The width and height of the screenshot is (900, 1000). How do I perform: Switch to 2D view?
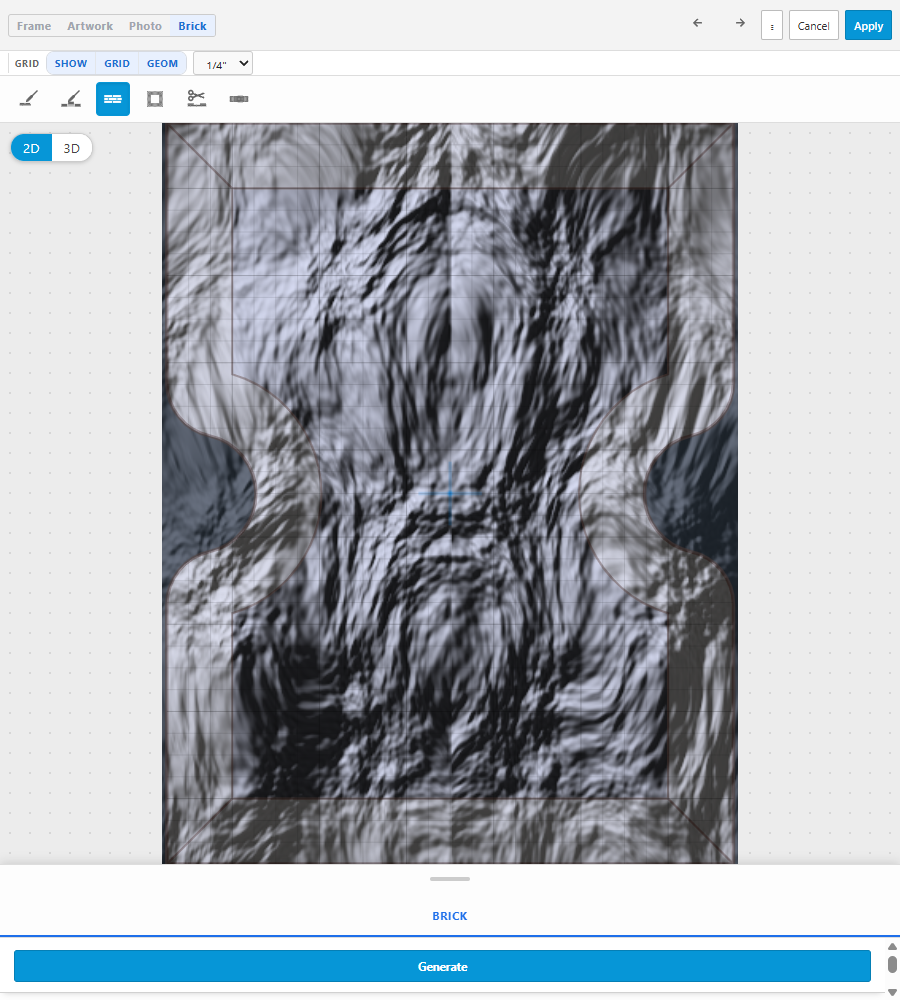(31, 148)
